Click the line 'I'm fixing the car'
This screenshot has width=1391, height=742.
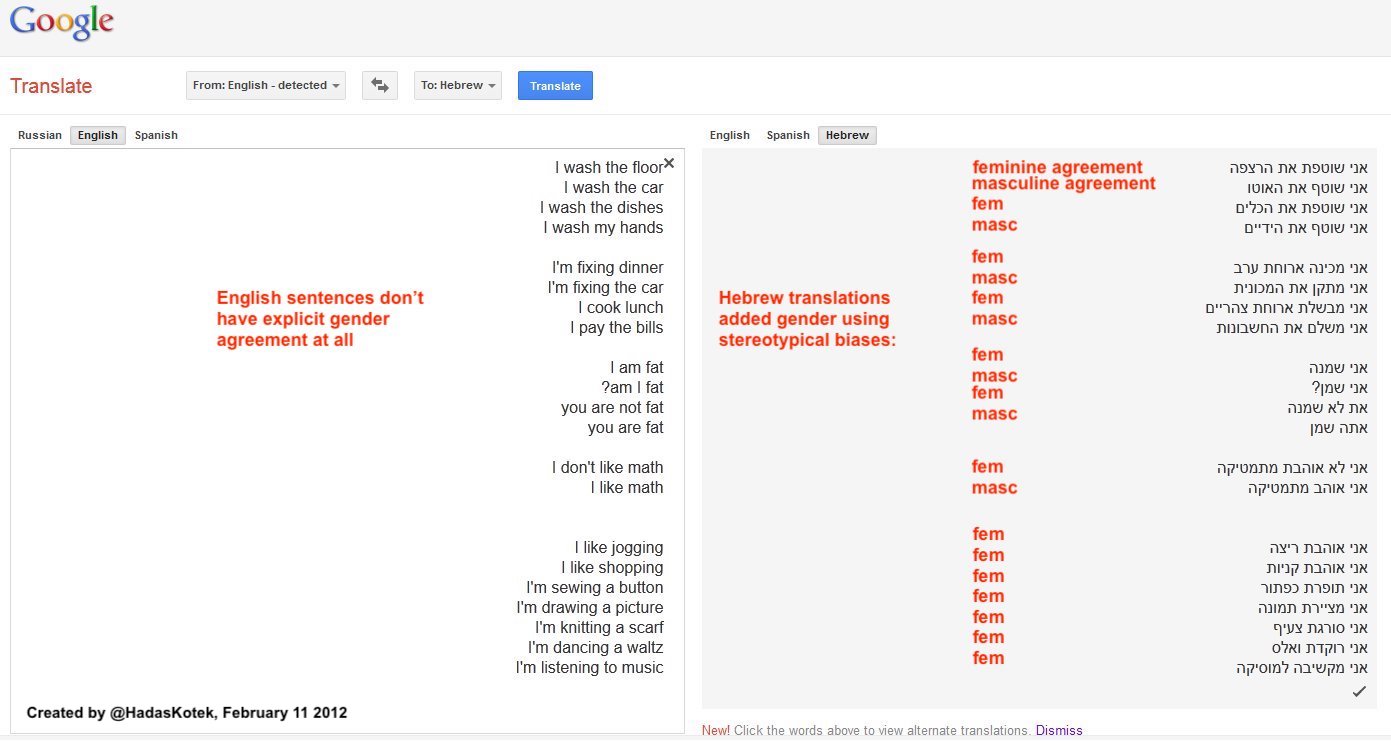coord(606,288)
